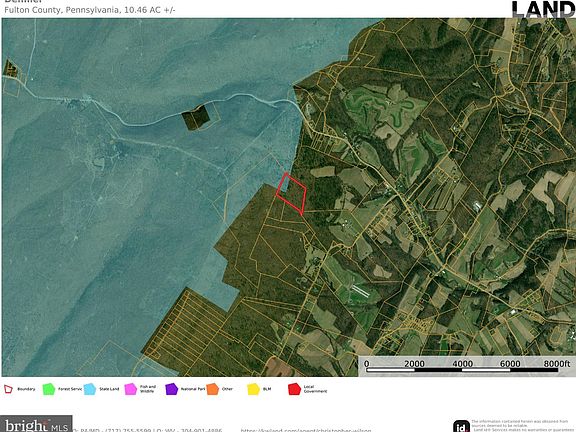Screen dimensions: 576x432
Task: Click the 'Boundary' legend label
Action: point(26,389)
